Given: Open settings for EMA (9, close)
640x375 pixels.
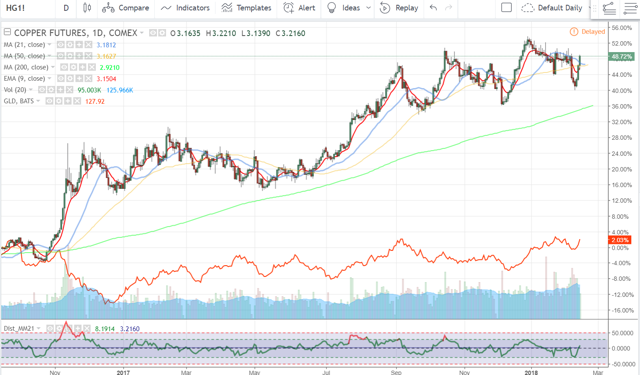Looking at the screenshot, I should 70,78.
